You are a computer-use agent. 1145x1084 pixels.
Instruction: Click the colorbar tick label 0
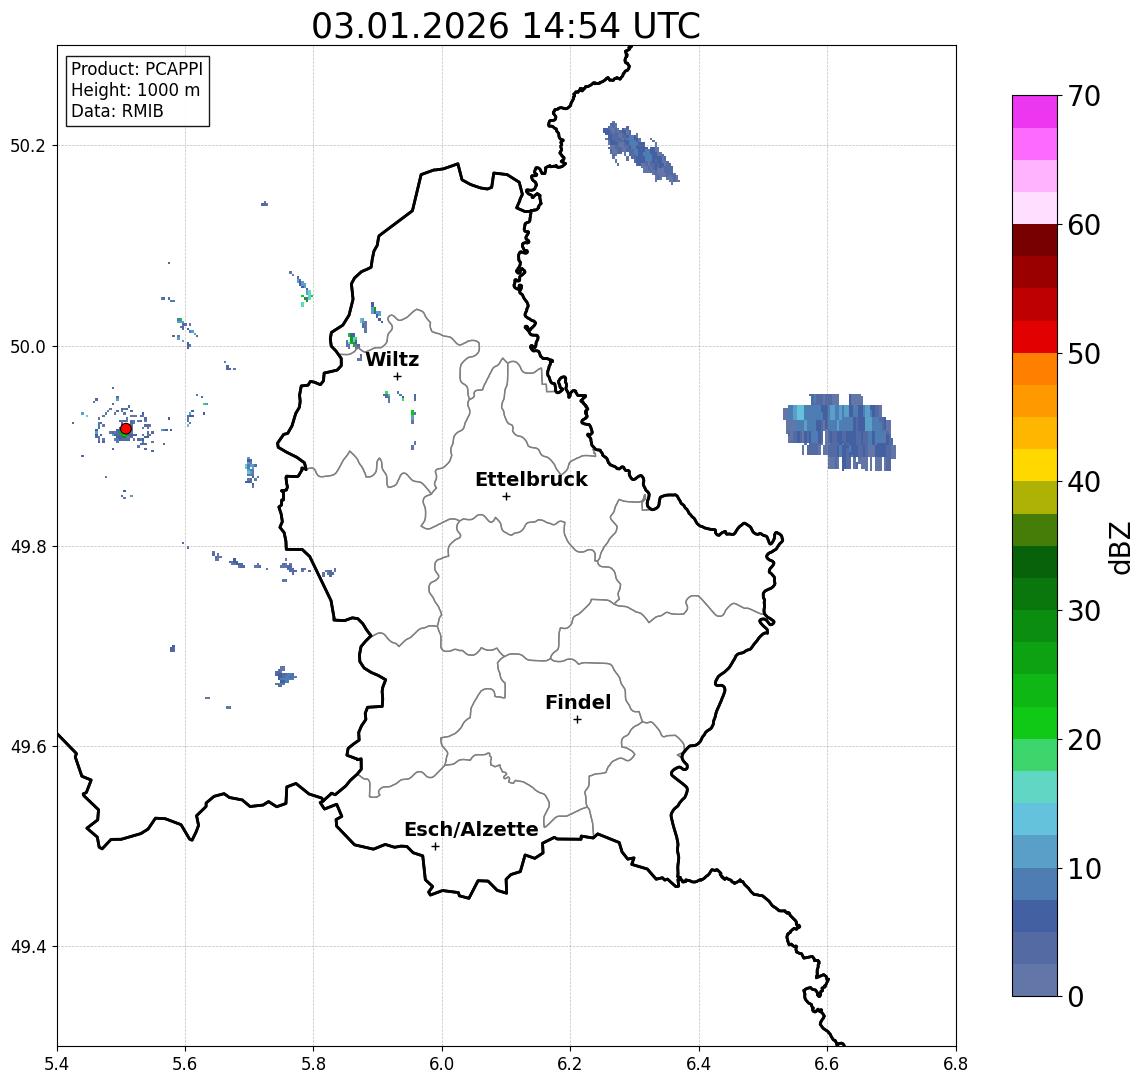(x=1076, y=996)
